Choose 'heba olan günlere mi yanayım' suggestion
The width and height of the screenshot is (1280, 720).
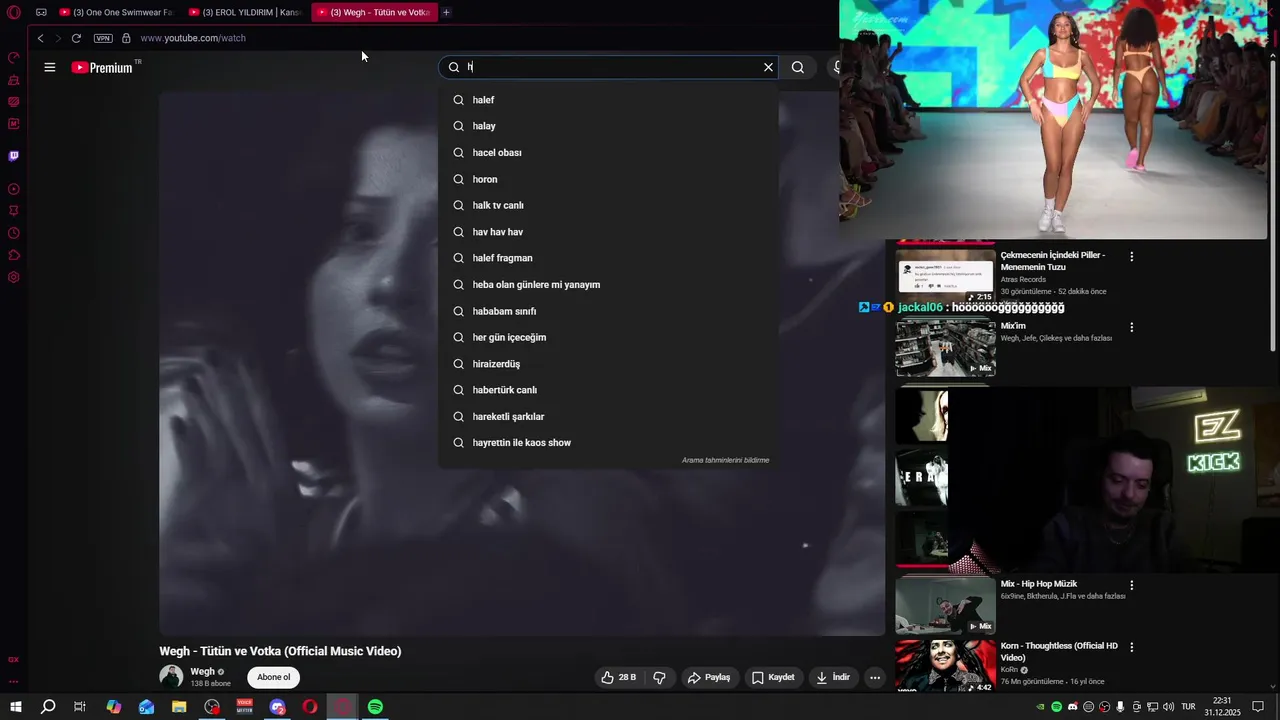click(x=608, y=285)
